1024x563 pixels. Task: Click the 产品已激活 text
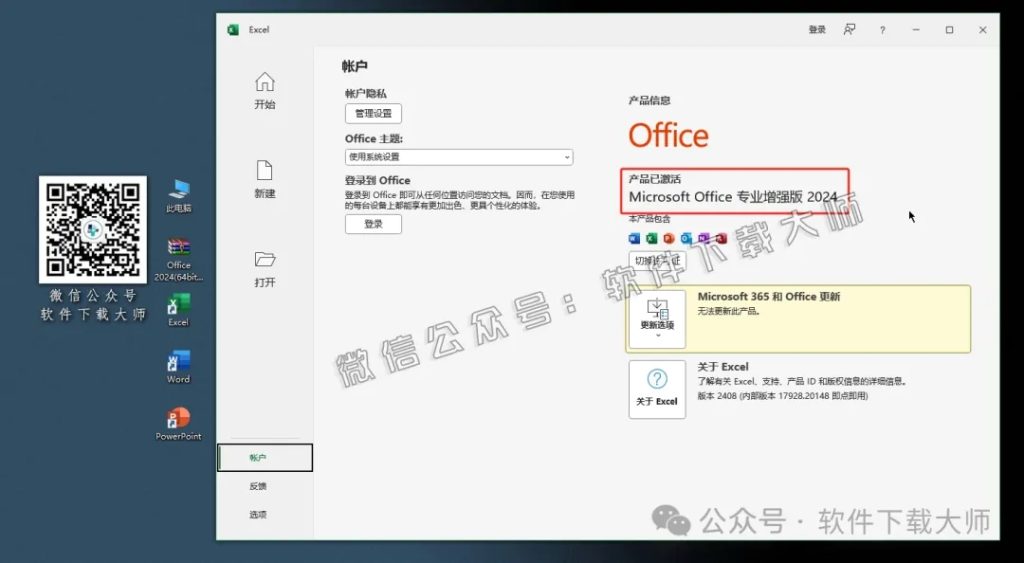(x=654, y=179)
